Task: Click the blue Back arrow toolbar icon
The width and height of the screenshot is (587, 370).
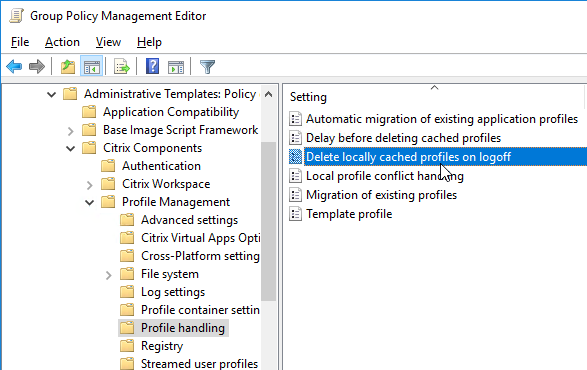Action: [14, 67]
